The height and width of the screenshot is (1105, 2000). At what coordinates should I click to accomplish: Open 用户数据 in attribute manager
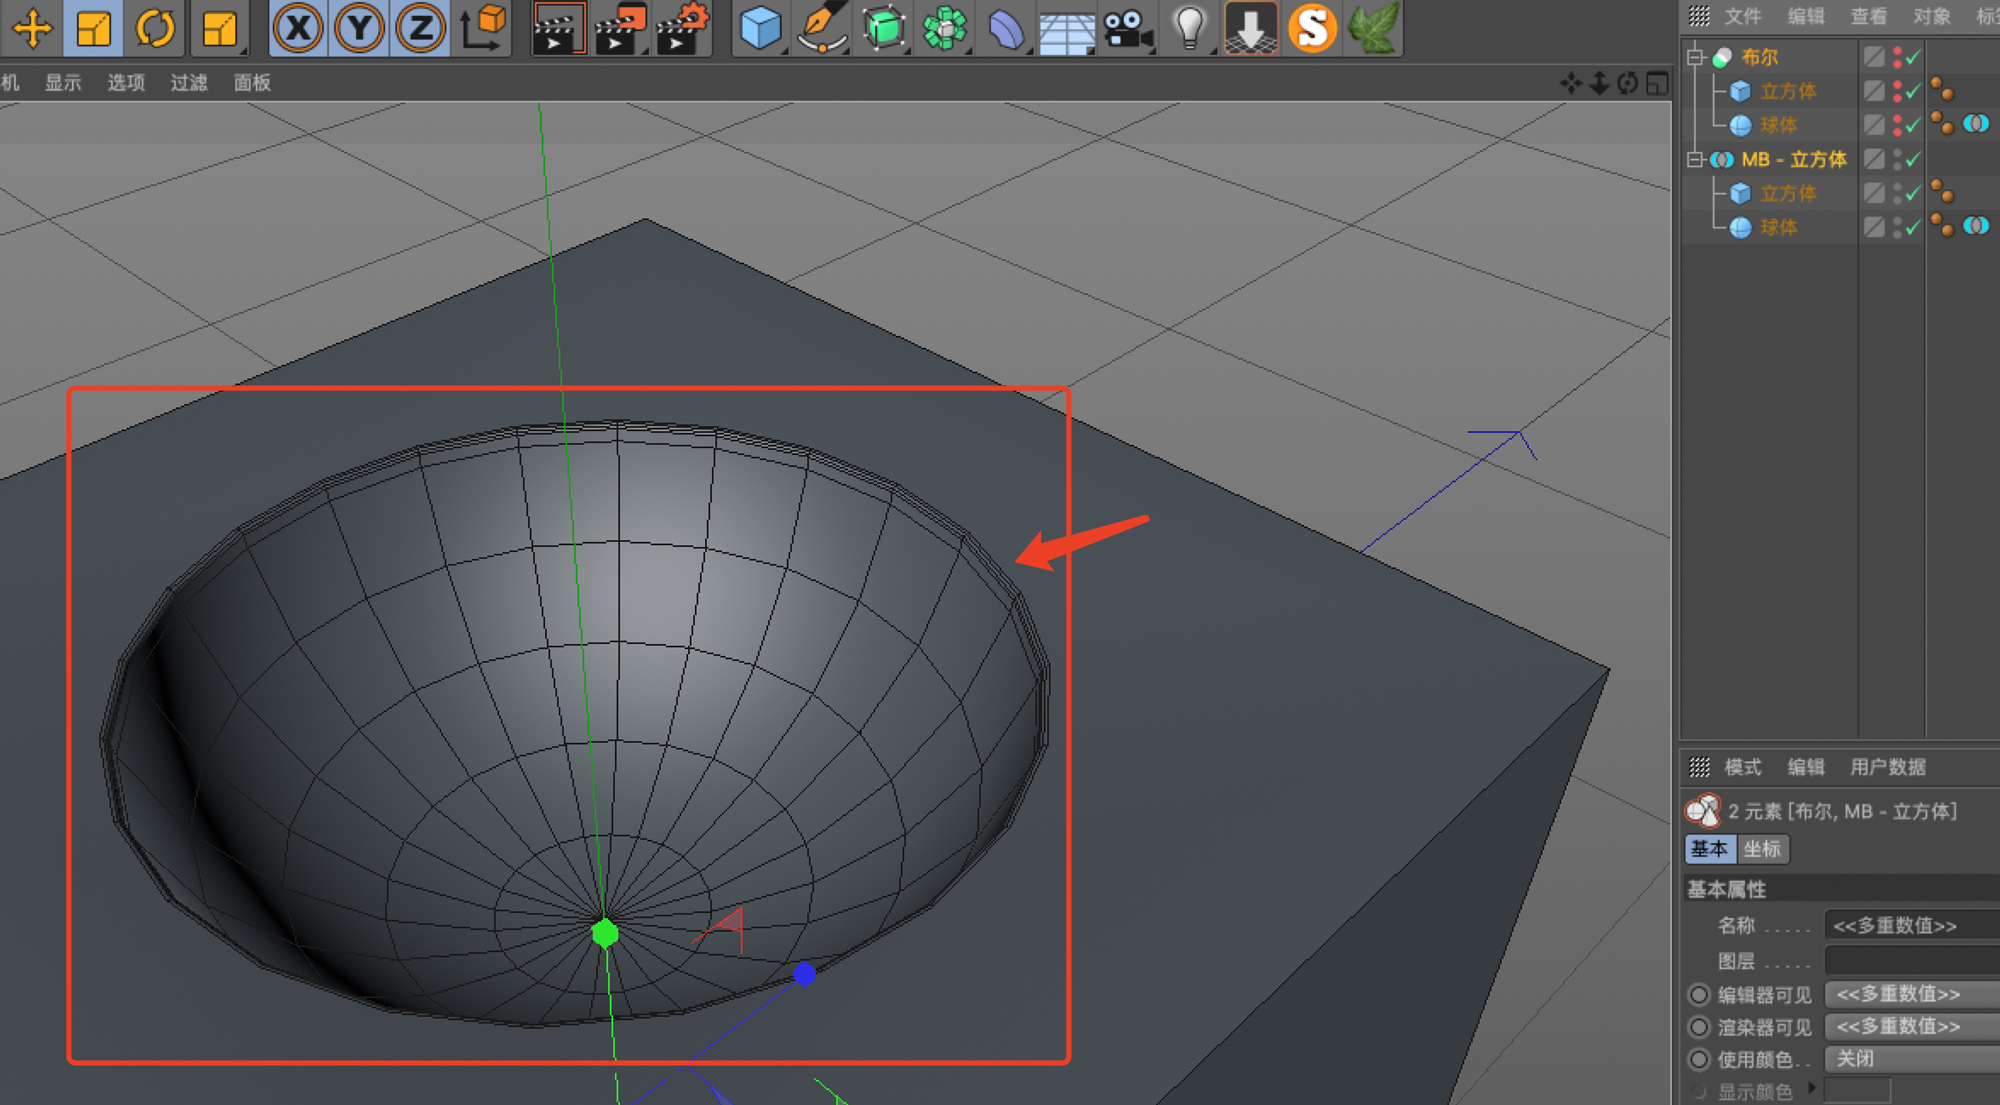pyautogui.click(x=1887, y=767)
